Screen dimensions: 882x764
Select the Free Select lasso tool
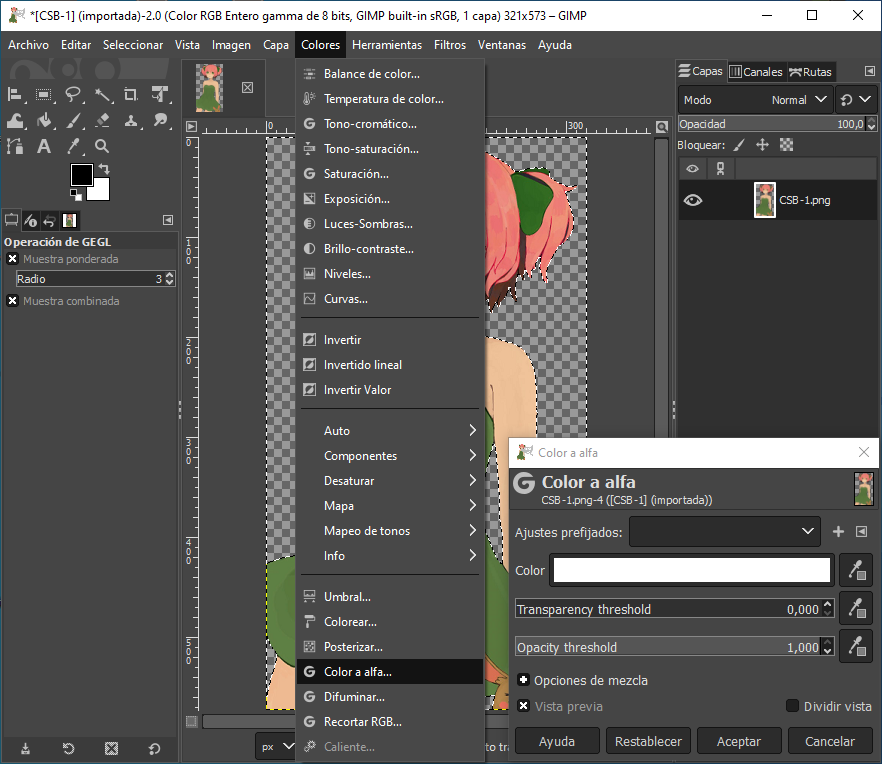pos(73,95)
